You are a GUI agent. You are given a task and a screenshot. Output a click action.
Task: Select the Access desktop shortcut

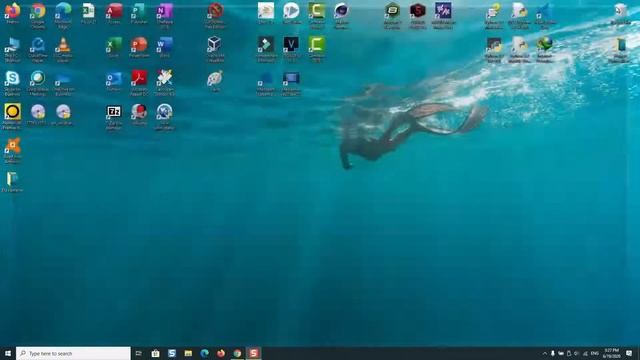click(114, 13)
